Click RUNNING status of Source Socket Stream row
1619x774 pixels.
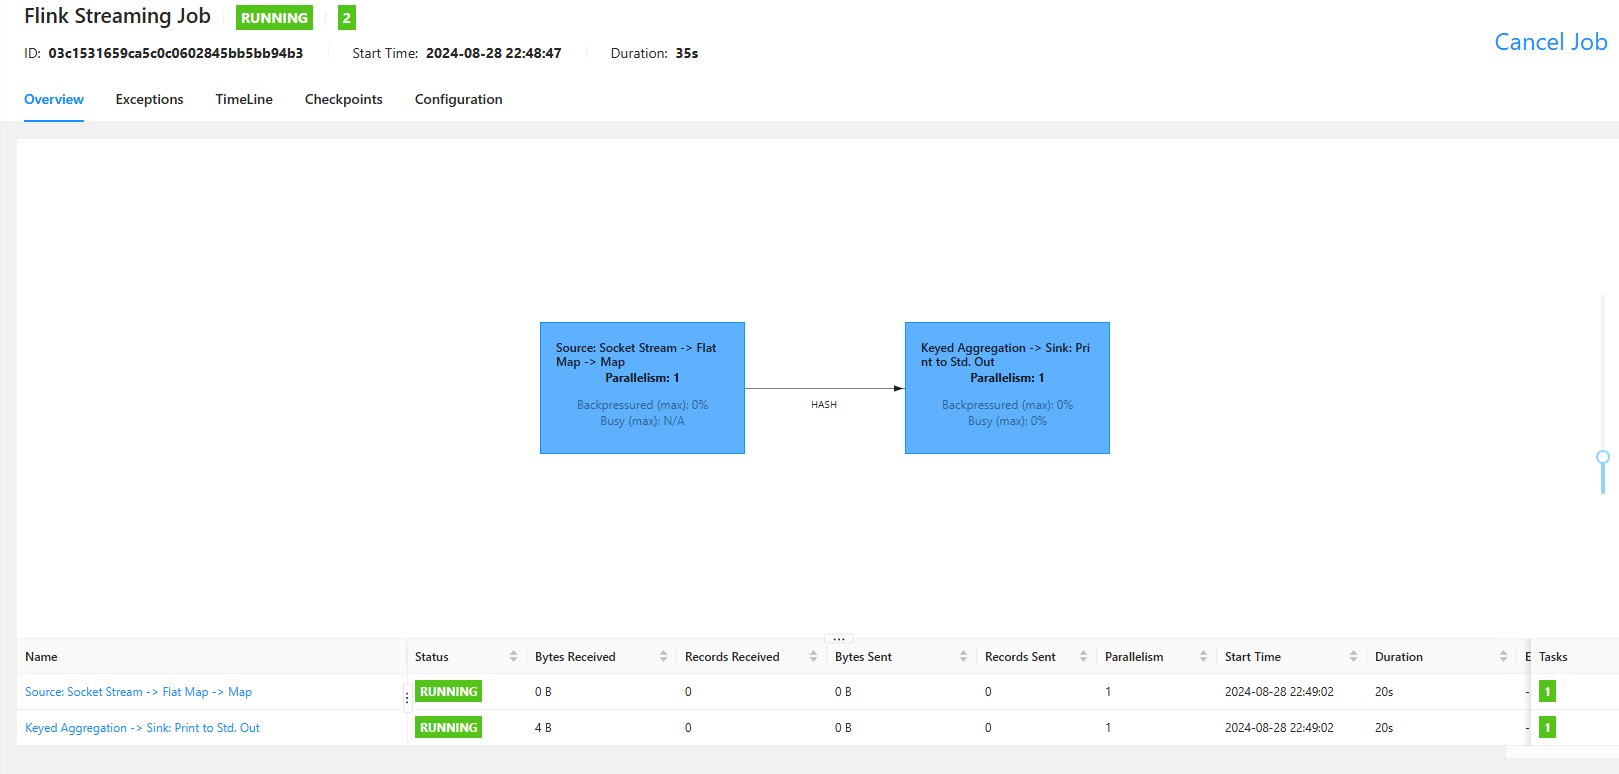(x=448, y=691)
